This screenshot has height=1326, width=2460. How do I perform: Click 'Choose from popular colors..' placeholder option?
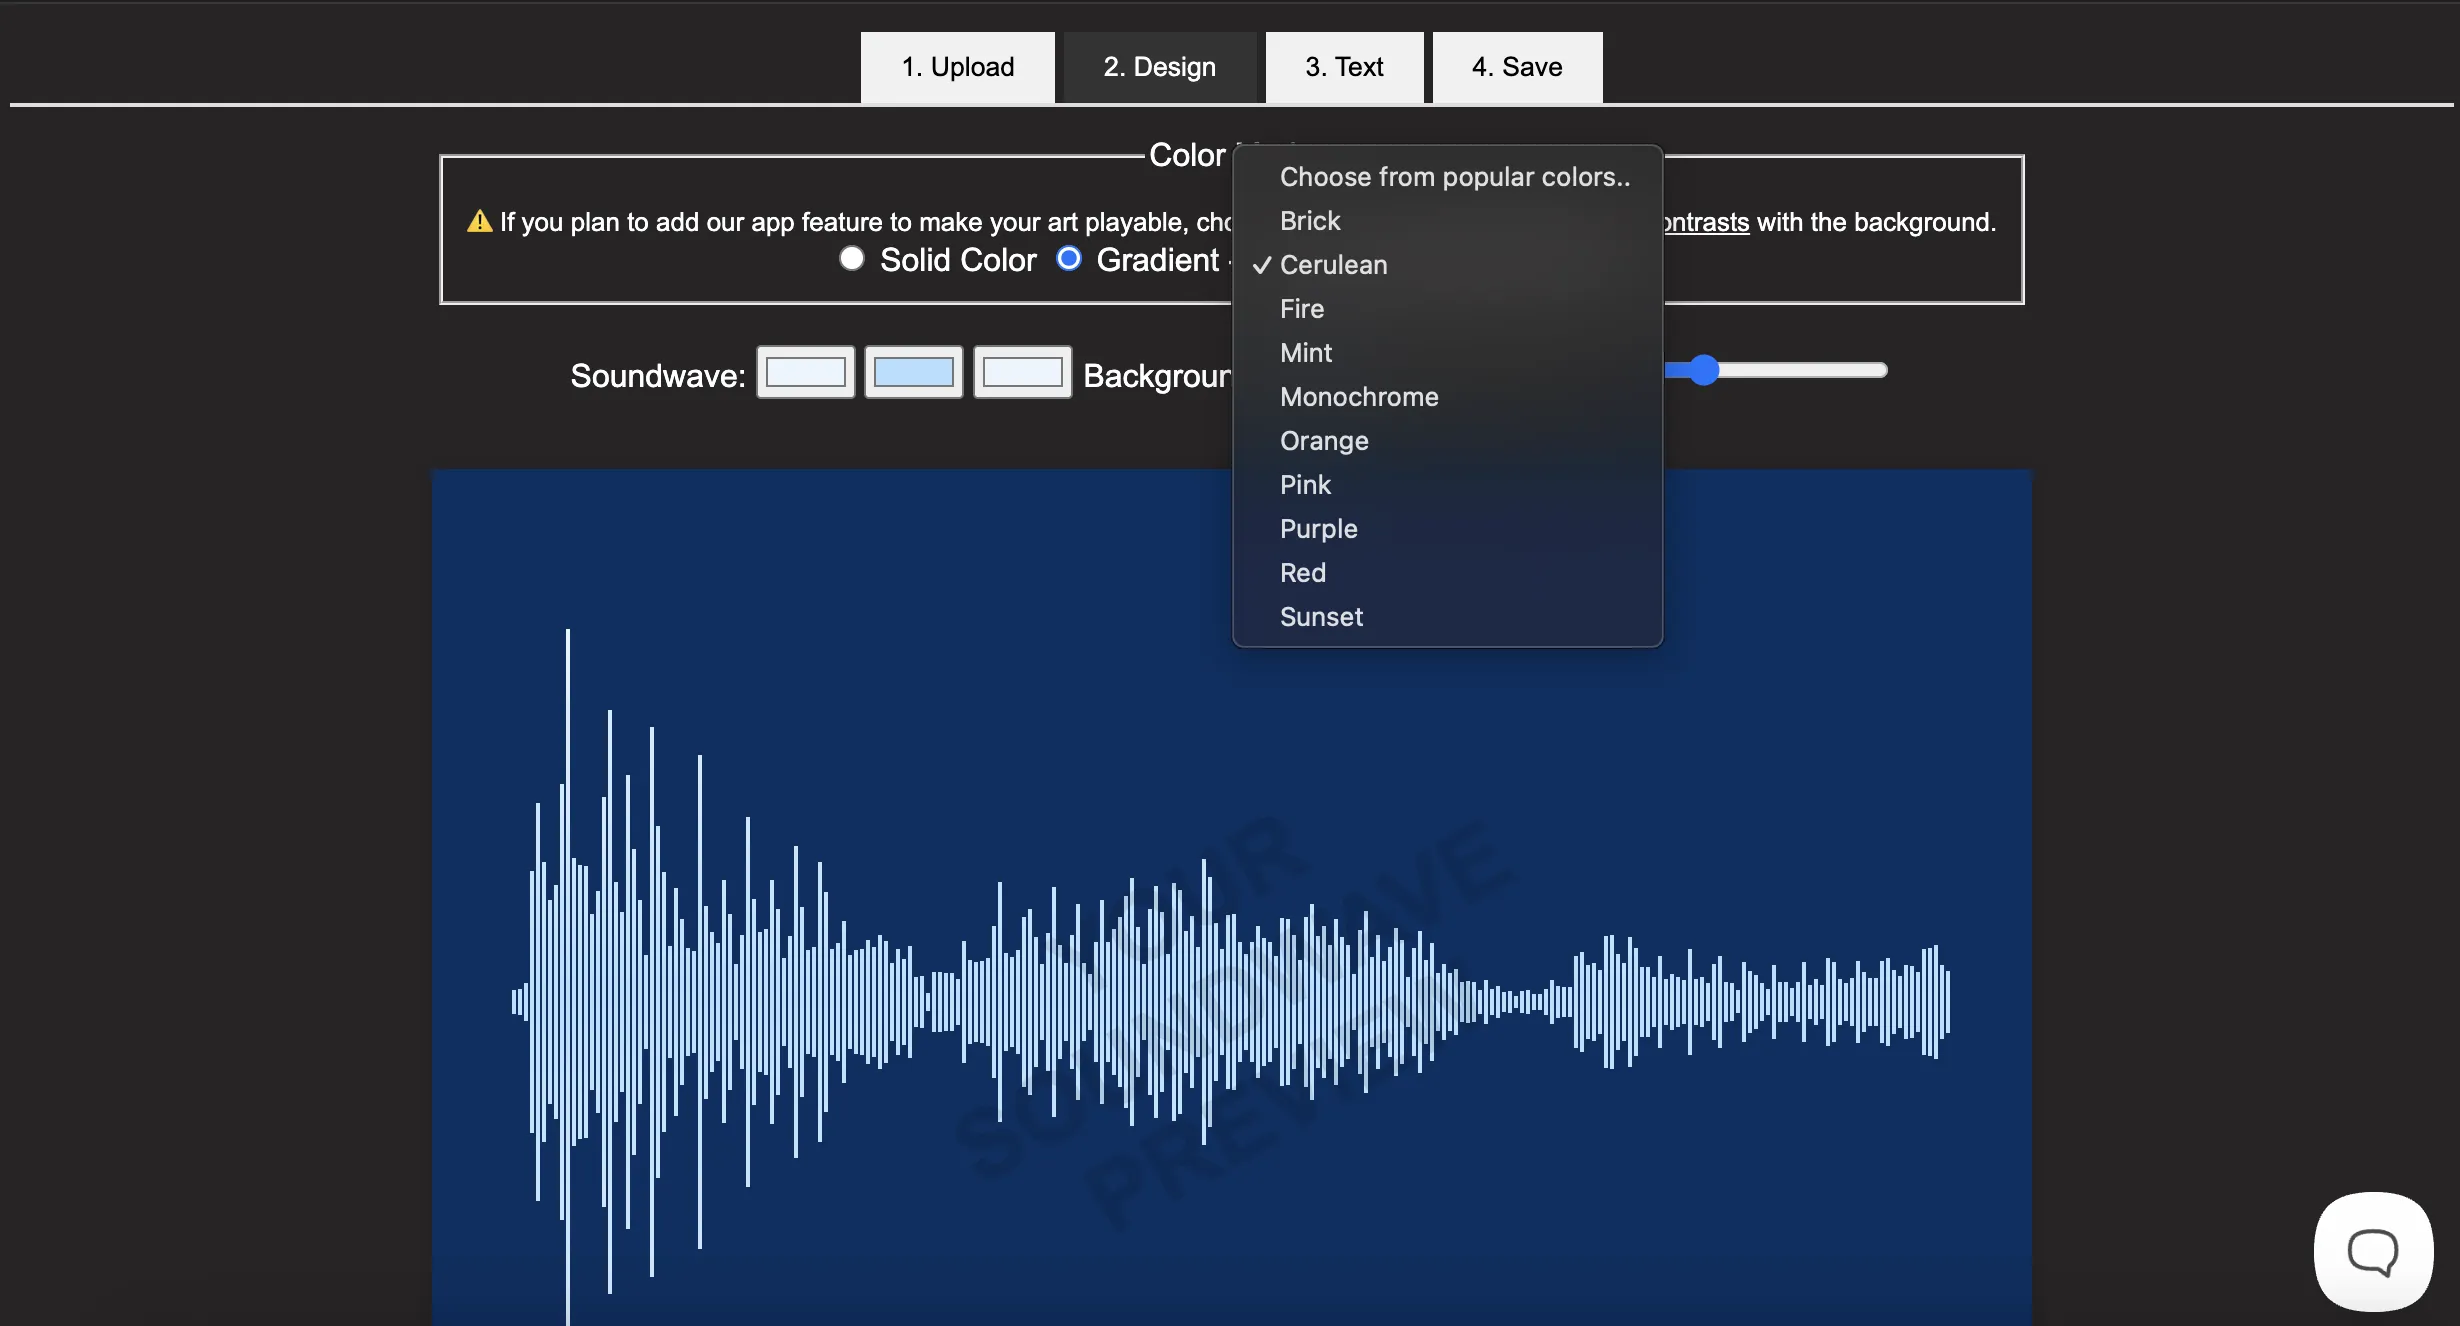tap(1447, 177)
